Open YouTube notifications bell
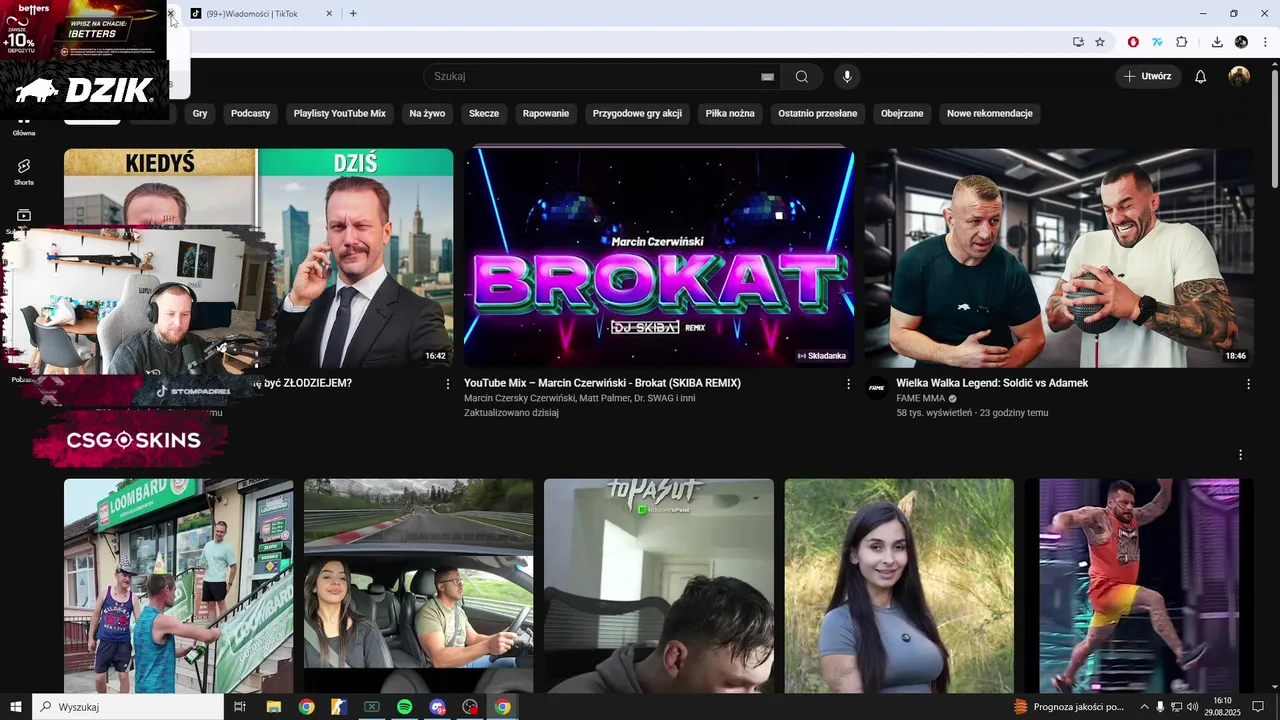The height and width of the screenshot is (720, 1280). click(x=1200, y=76)
